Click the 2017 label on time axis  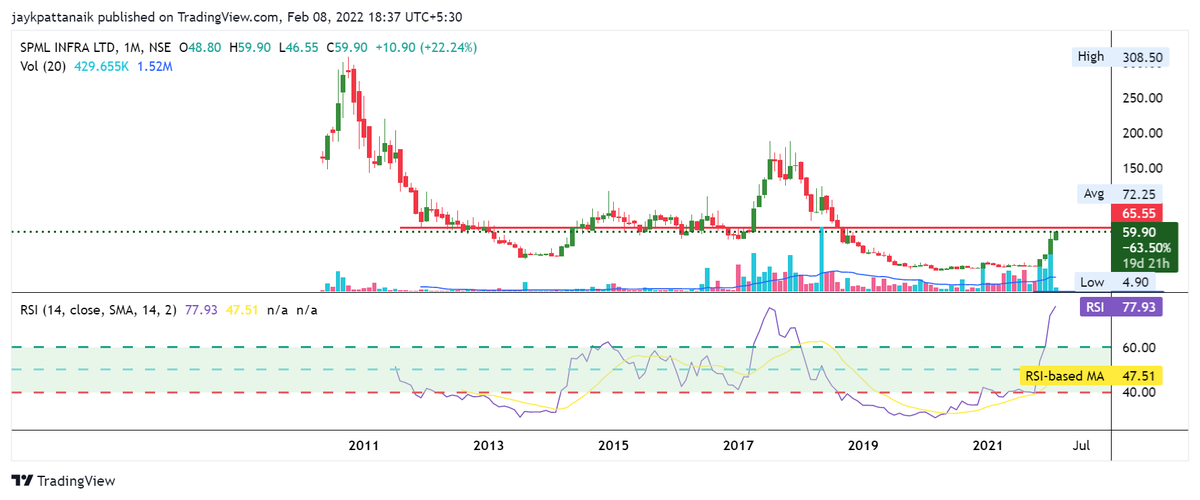pyautogui.click(x=739, y=445)
